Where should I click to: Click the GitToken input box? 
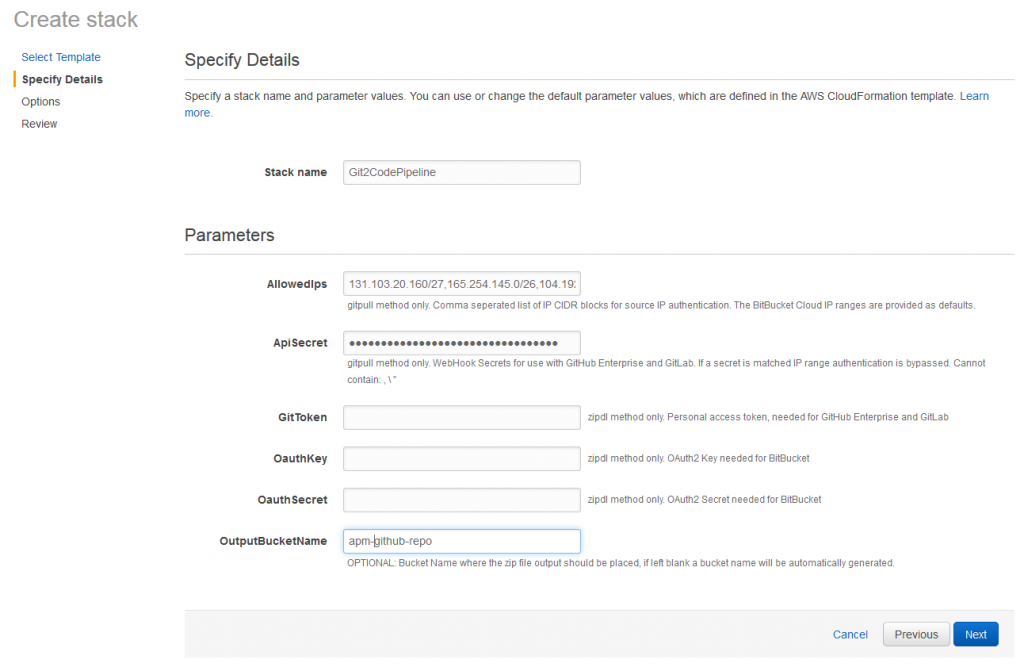click(461, 417)
